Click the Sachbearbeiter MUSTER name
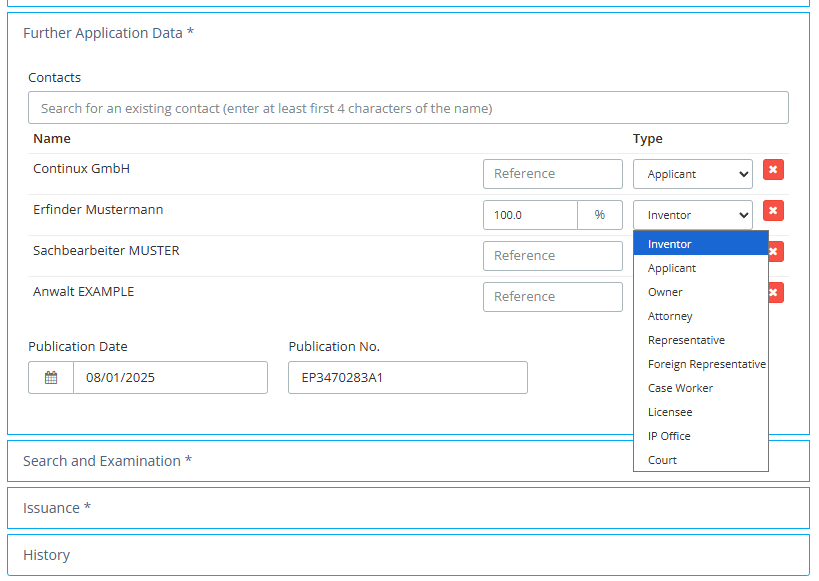 106,251
